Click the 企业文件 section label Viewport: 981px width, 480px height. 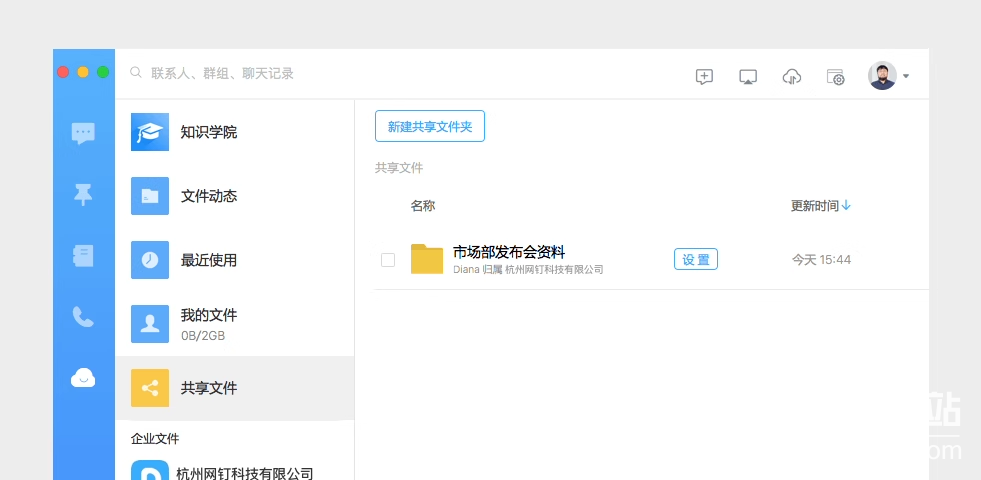(x=155, y=439)
